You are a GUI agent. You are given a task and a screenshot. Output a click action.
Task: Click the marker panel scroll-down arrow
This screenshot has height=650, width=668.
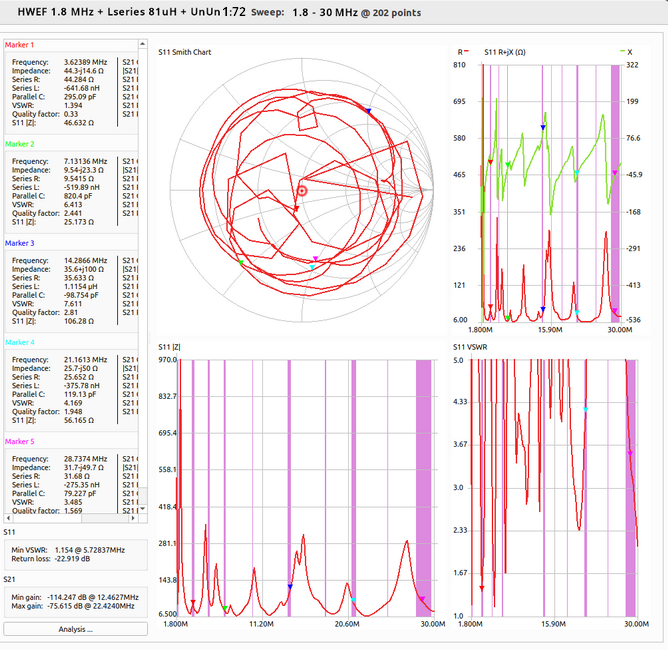pos(143,508)
